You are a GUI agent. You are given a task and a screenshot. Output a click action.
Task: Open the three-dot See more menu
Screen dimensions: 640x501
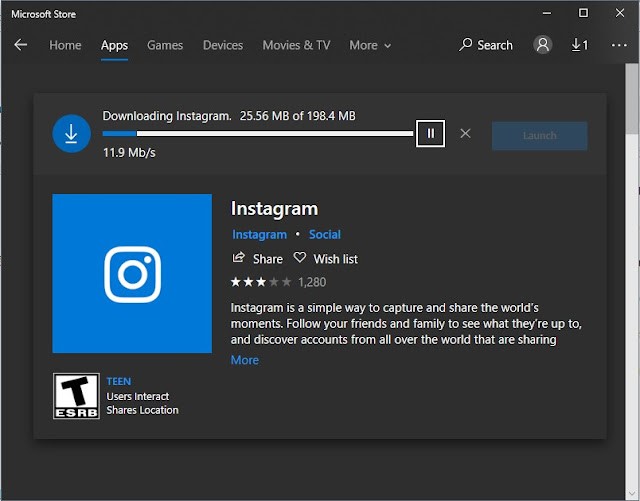619,45
